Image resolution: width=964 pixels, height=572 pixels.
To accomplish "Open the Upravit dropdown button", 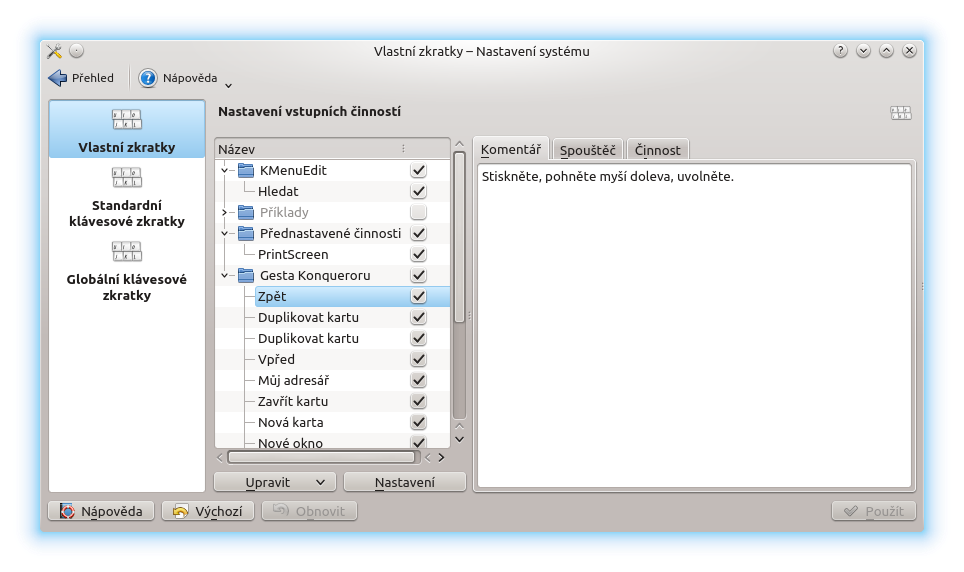I will coord(275,482).
